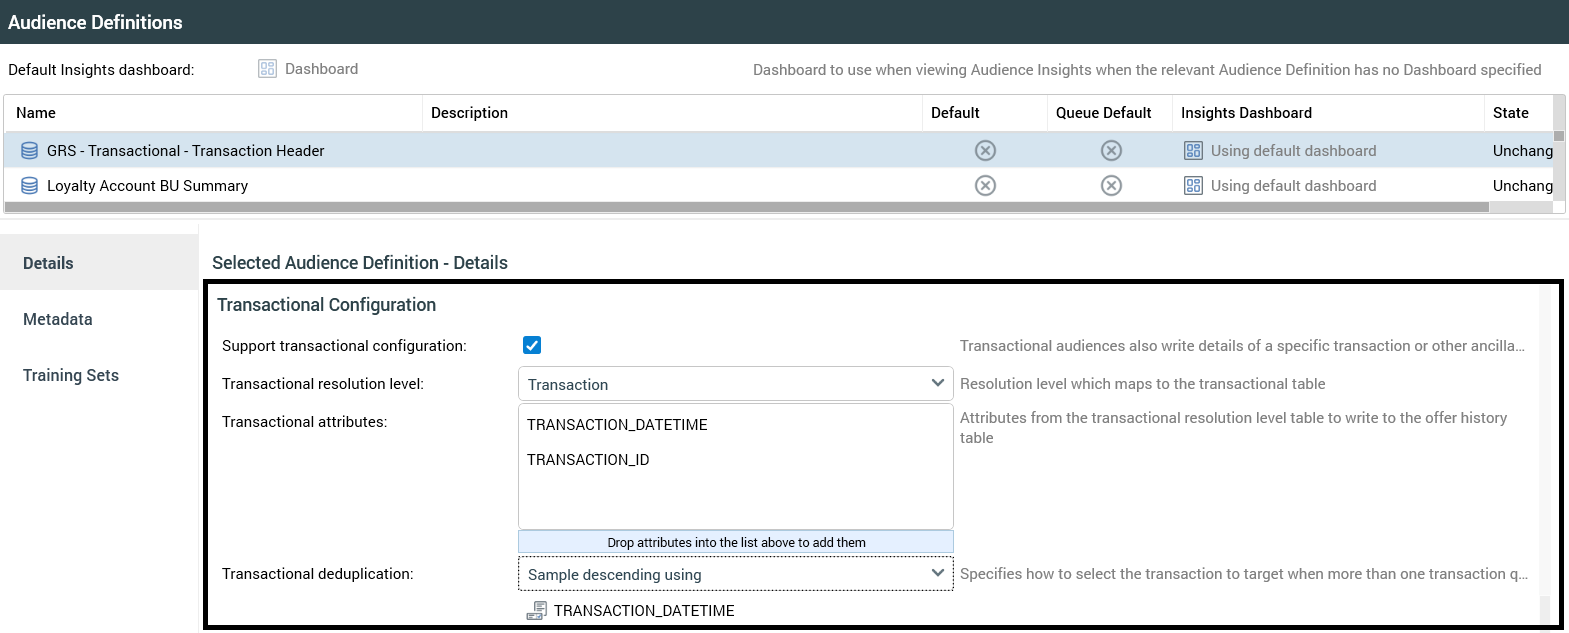Image resolution: width=1569 pixels, height=633 pixels.
Task: Click database icon for GRS Transactional row
Action: tap(30, 151)
